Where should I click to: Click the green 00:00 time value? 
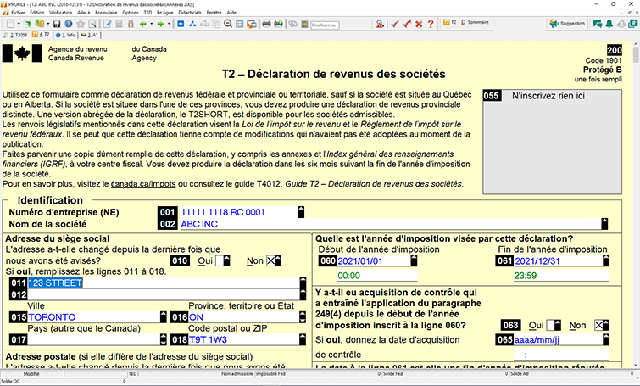(349, 275)
